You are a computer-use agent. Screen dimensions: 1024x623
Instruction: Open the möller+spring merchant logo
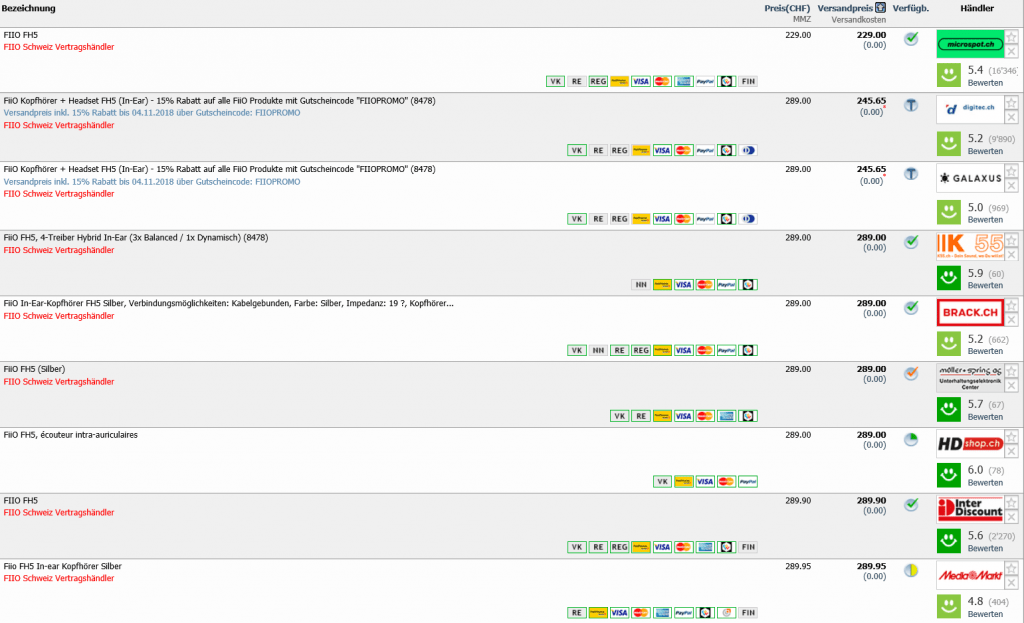970,377
